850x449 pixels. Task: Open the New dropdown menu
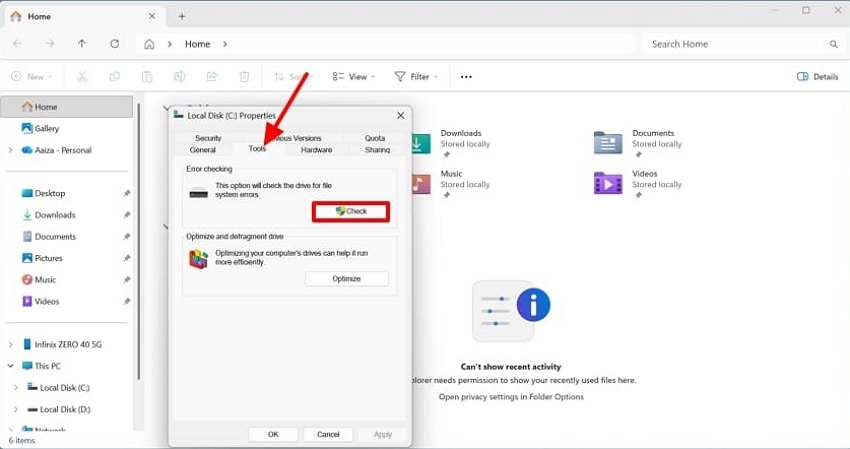point(31,76)
